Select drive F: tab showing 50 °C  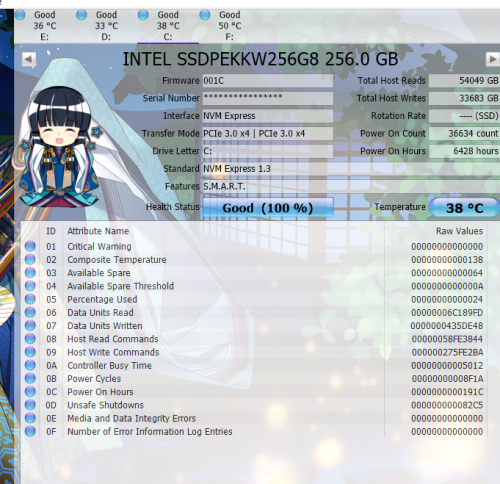pyautogui.click(x=229, y=26)
